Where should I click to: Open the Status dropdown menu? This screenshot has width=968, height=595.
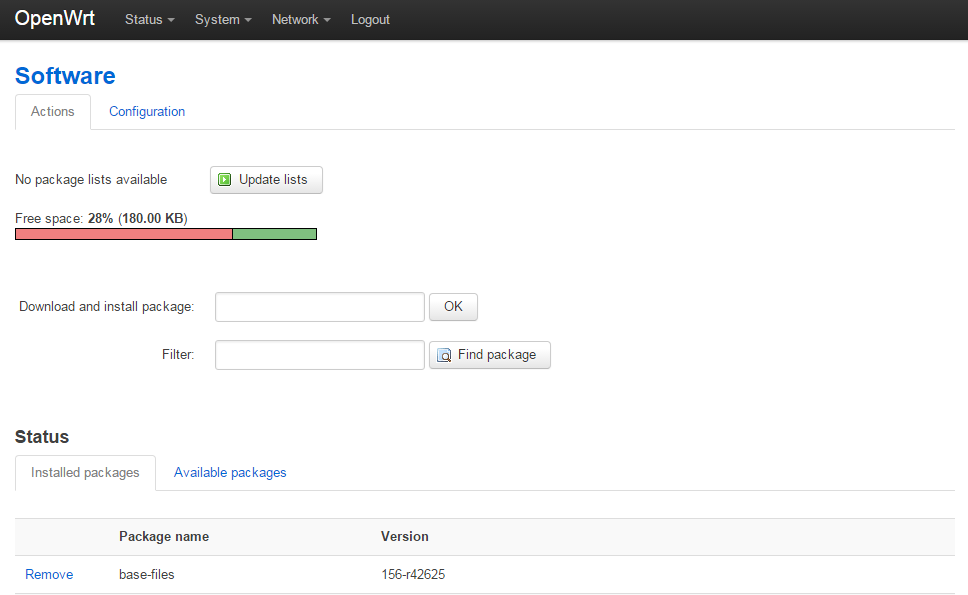(149, 20)
